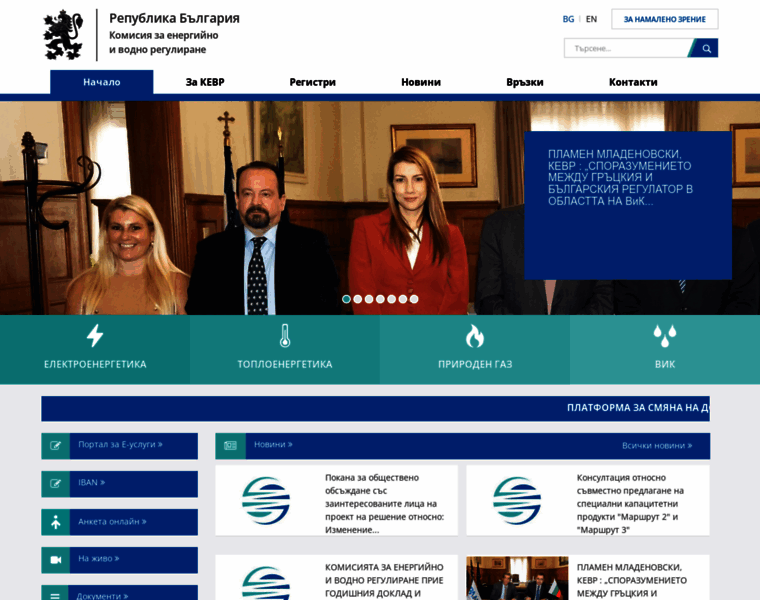Click the search magnifier button
Viewport: 760px width, 600px height.
click(x=706, y=48)
